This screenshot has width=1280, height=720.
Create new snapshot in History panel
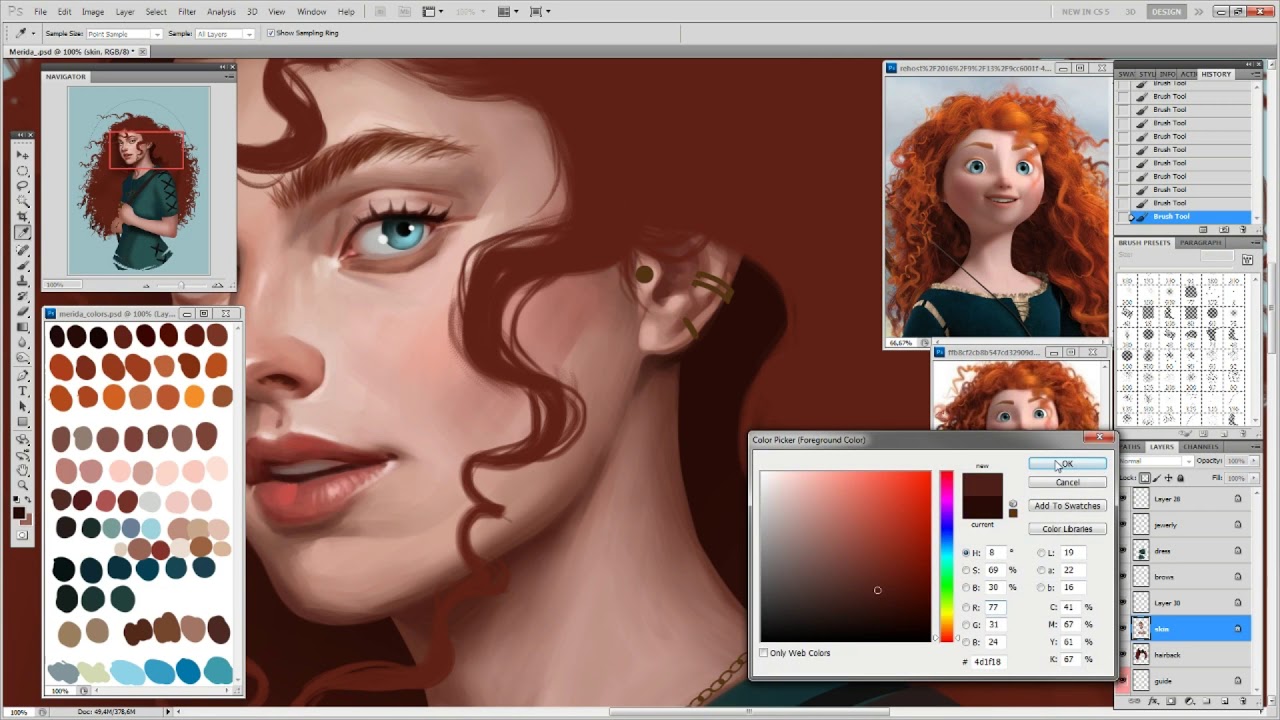click(x=1223, y=229)
